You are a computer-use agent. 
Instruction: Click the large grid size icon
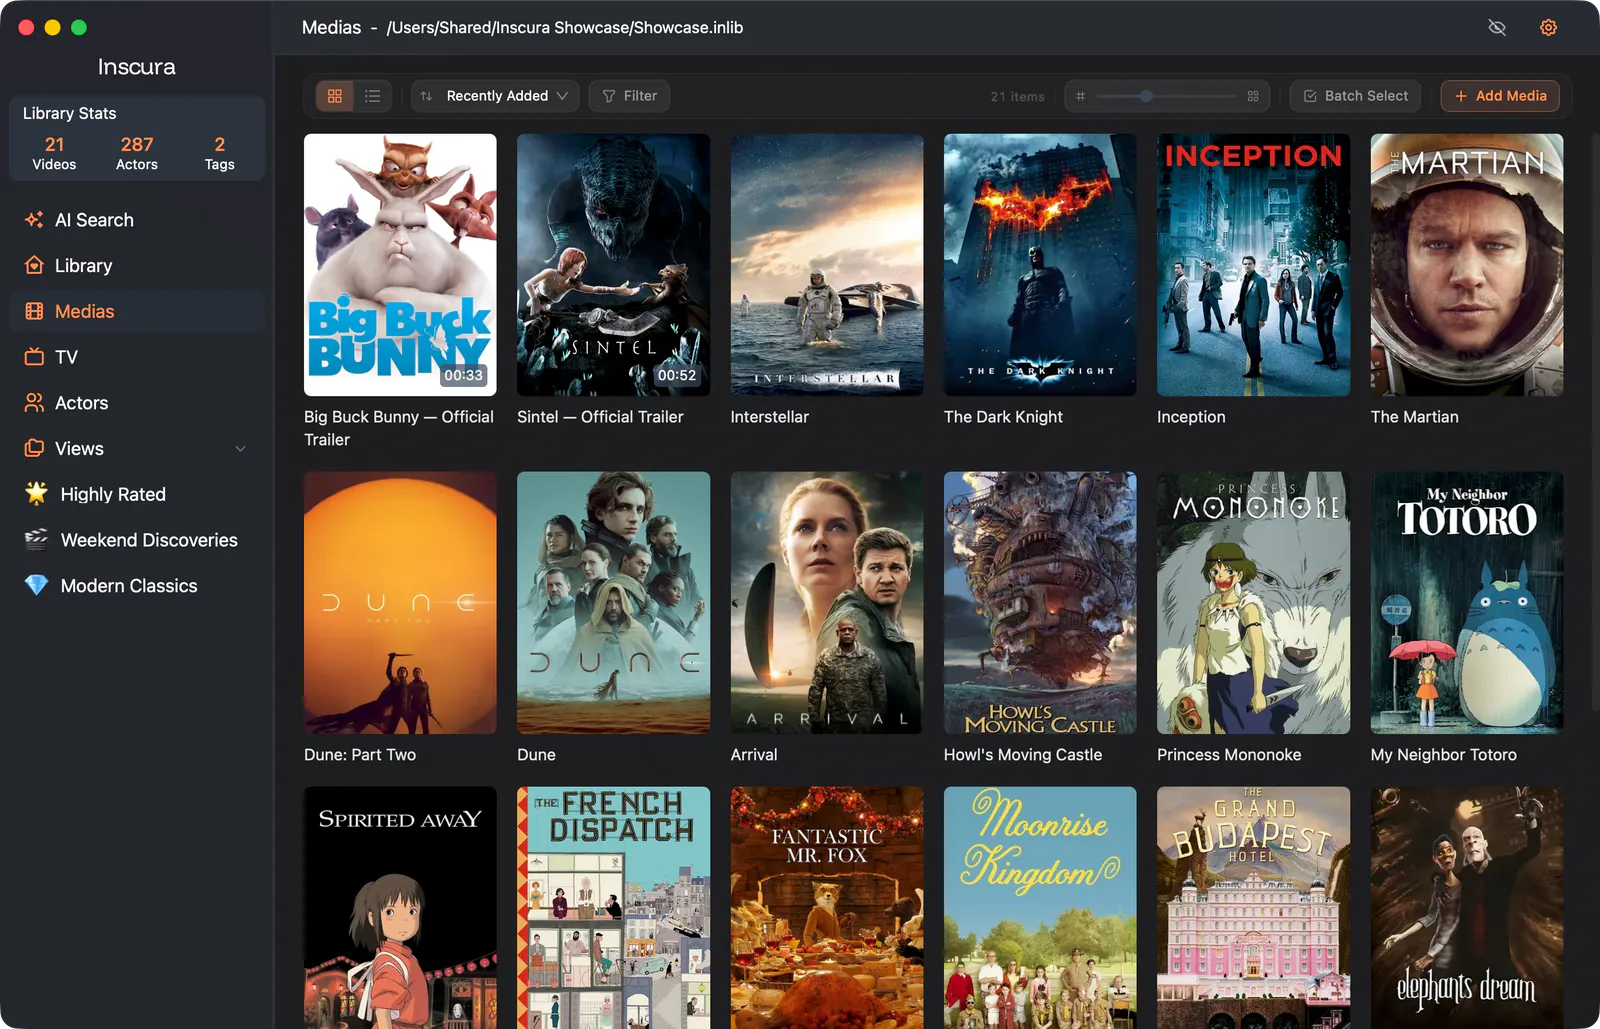pyautogui.click(x=1253, y=96)
